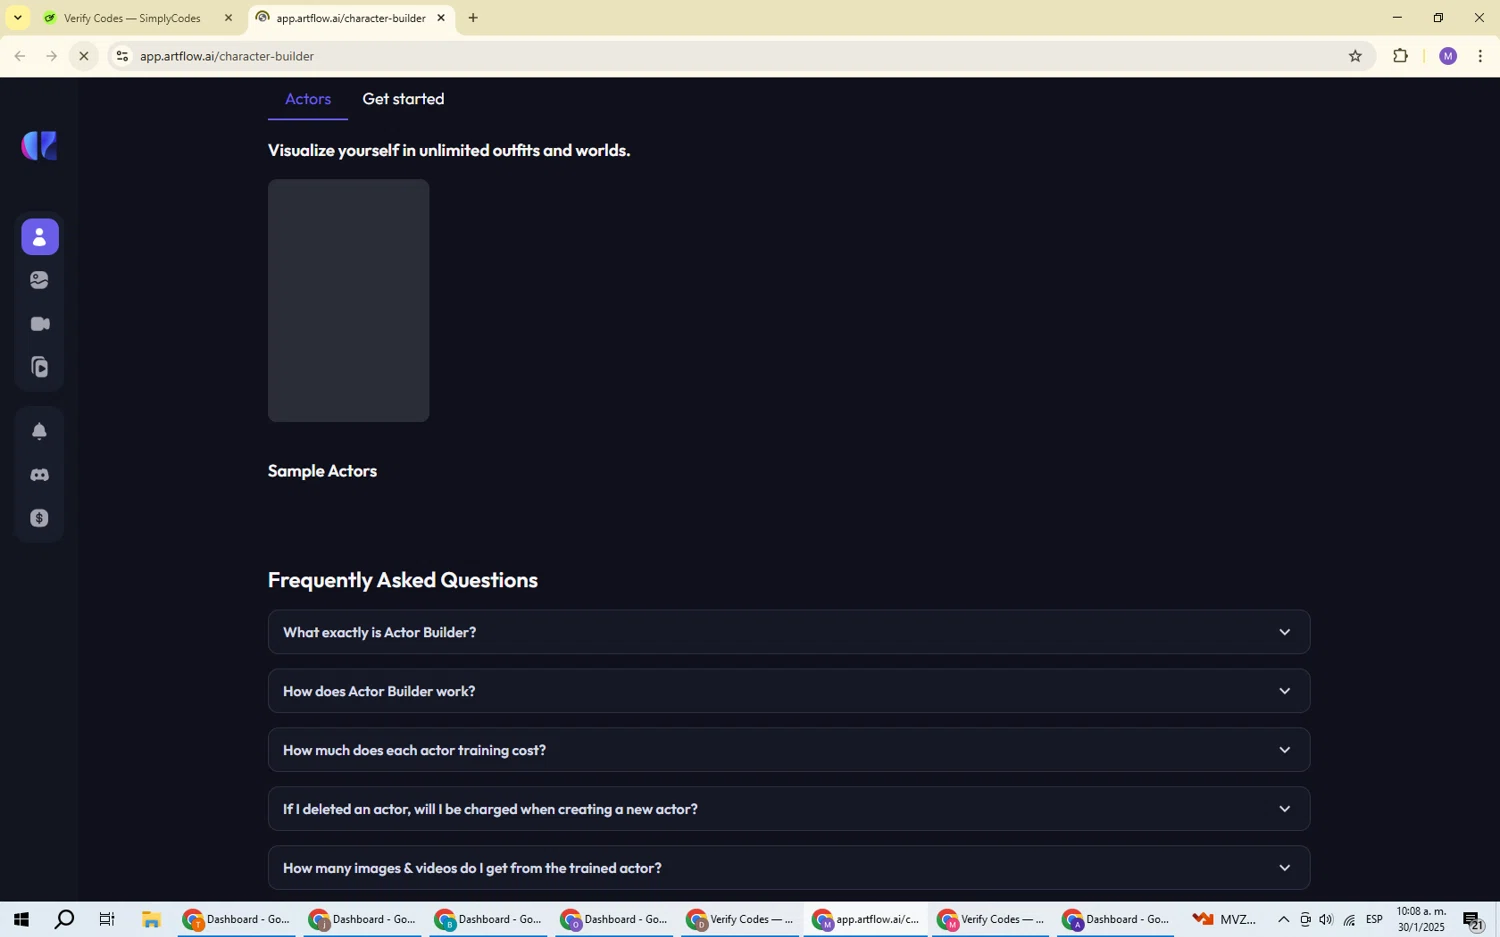
Task: Open the Verify Codes taskbar item beside Dashboard windows
Action: 740,920
